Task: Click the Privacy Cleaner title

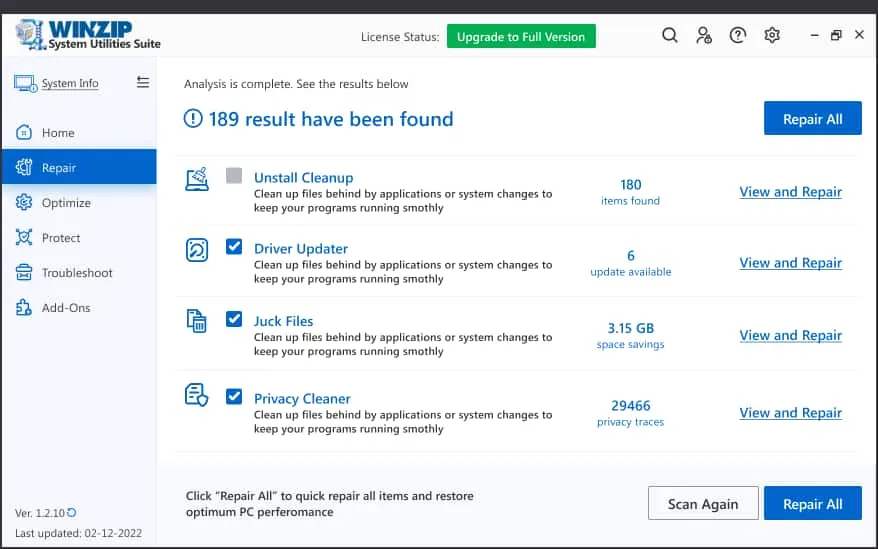Action: coord(302,399)
